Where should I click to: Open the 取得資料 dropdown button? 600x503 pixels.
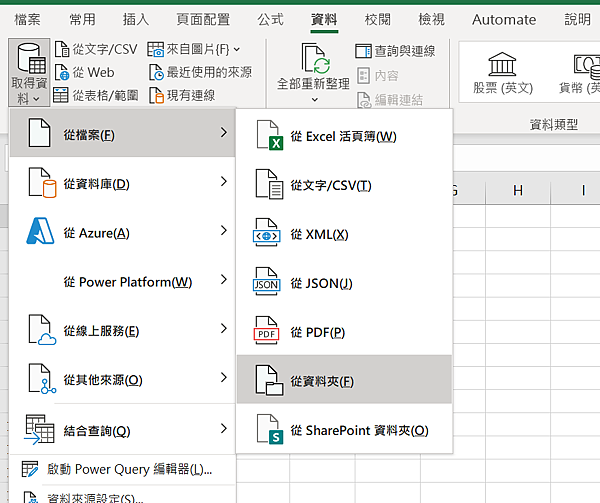point(29,72)
